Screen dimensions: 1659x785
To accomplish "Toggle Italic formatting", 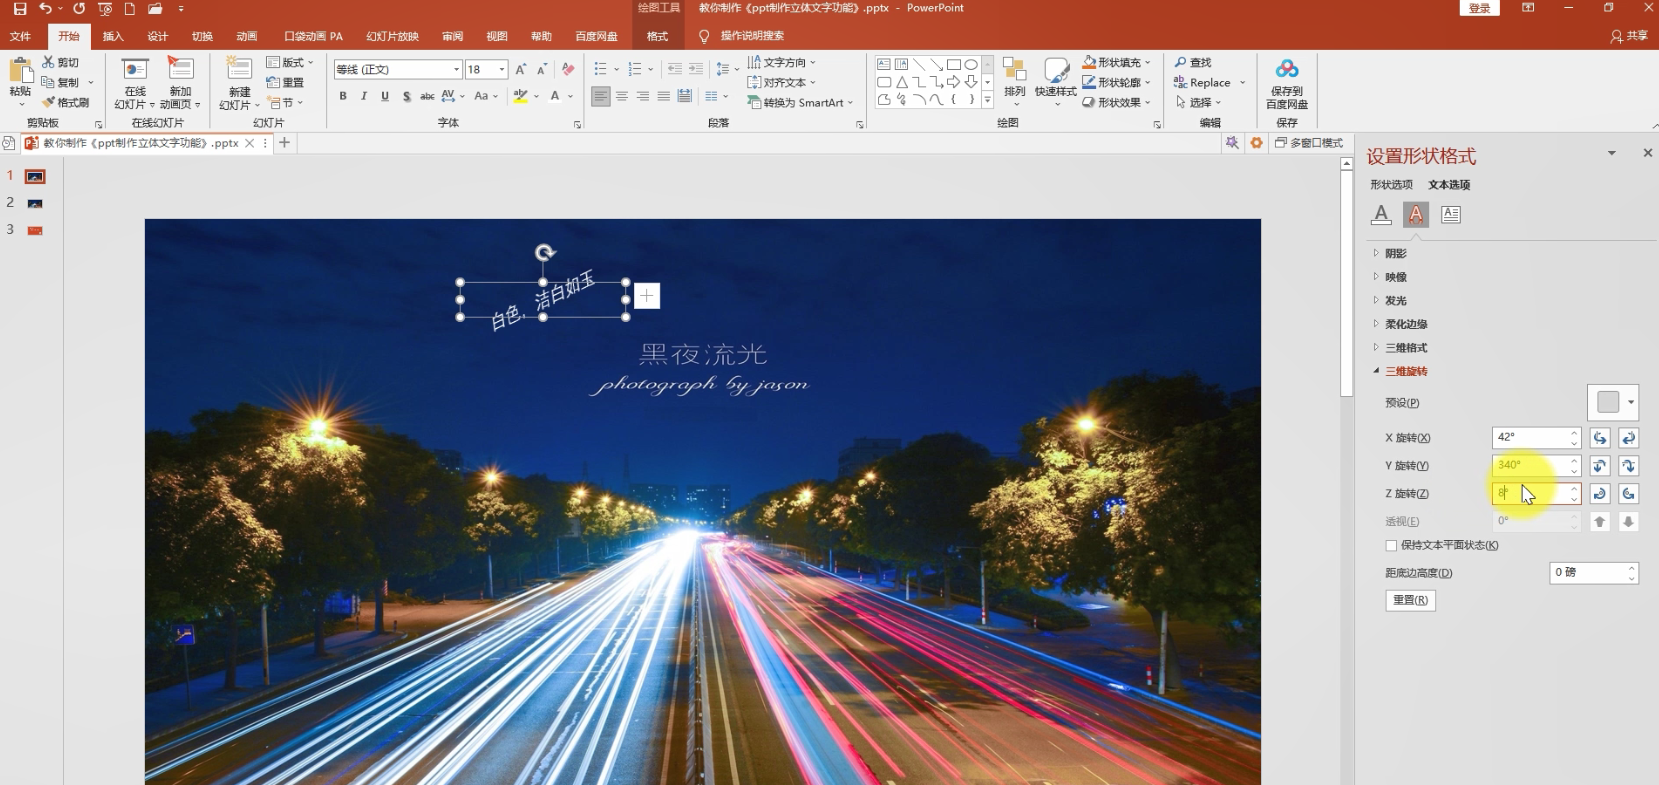I will click(364, 96).
